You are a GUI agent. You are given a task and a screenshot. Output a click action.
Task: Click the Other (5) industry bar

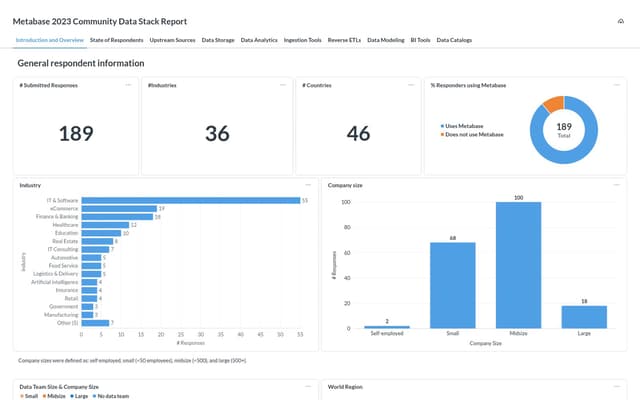[x=95, y=323]
